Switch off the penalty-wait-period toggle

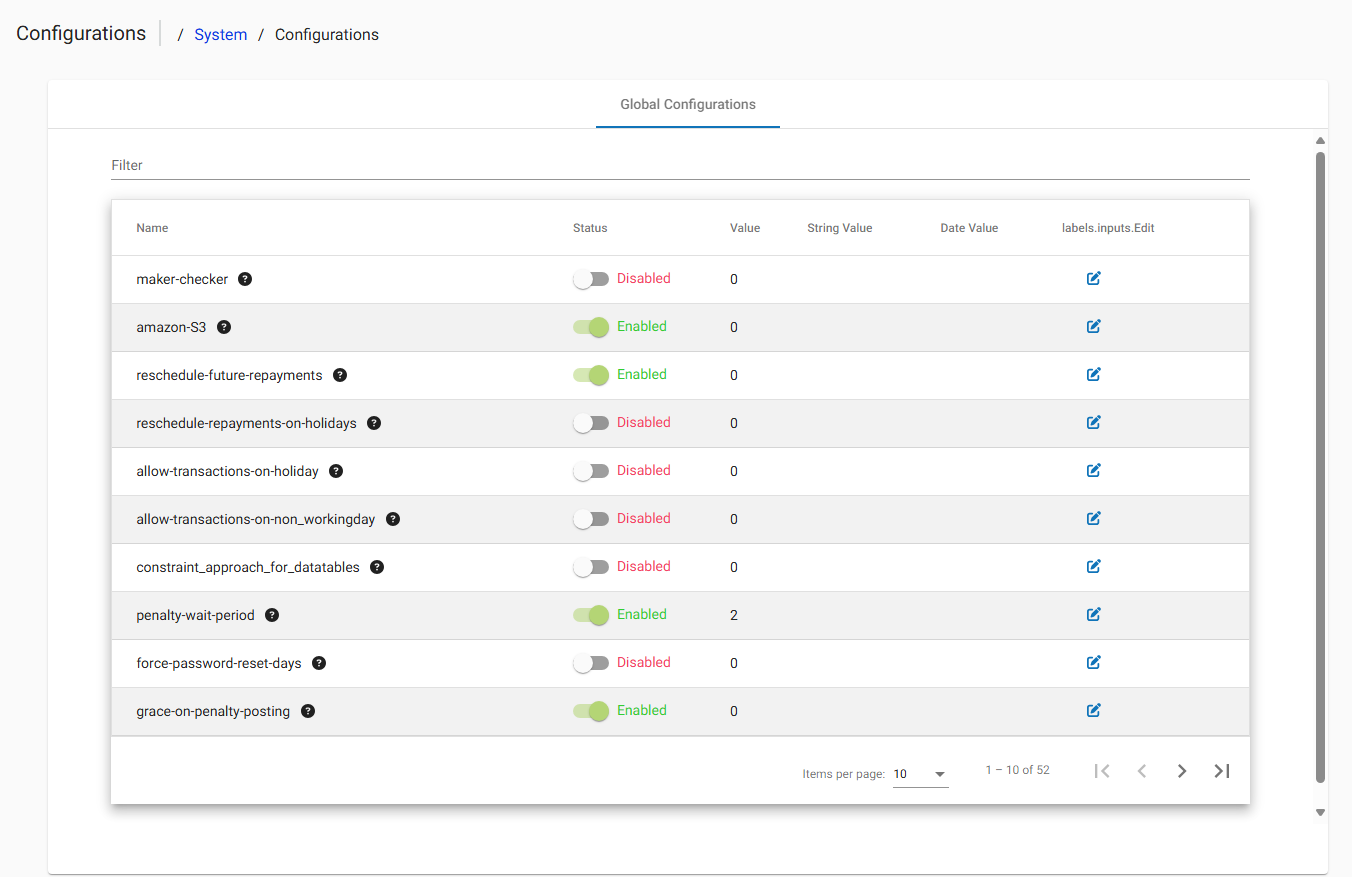tap(591, 615)
